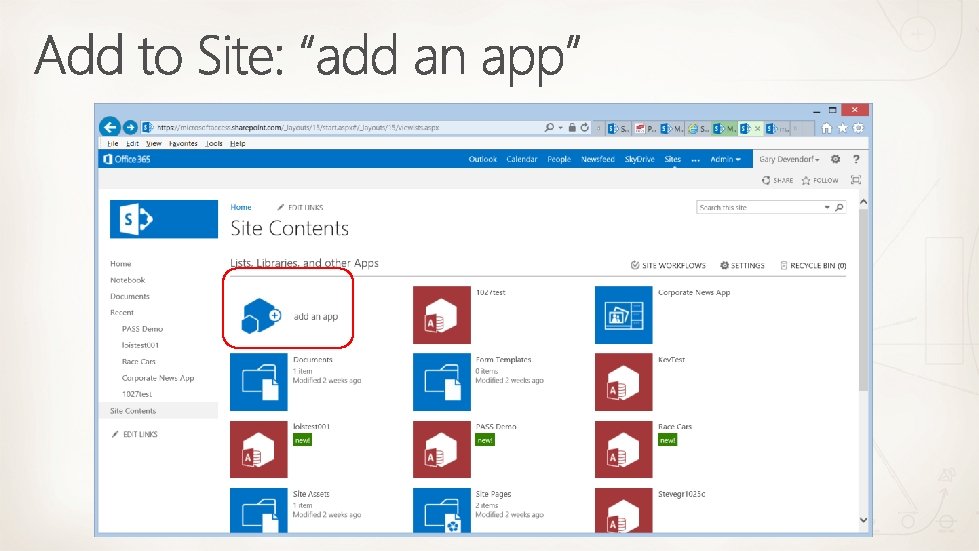Click the add an app tile icon
The width and height of the screenshot is (979, 551).
point(261,316)
